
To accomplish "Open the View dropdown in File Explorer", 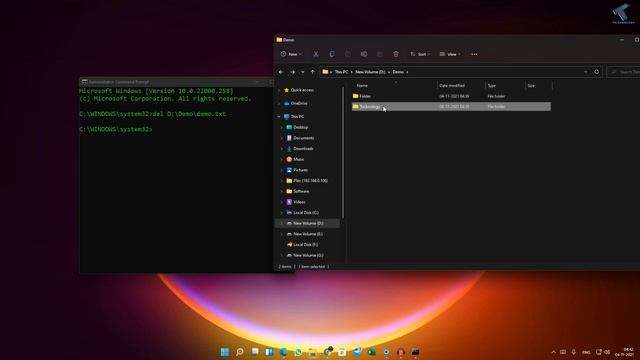I will click(x=450, y=54).
